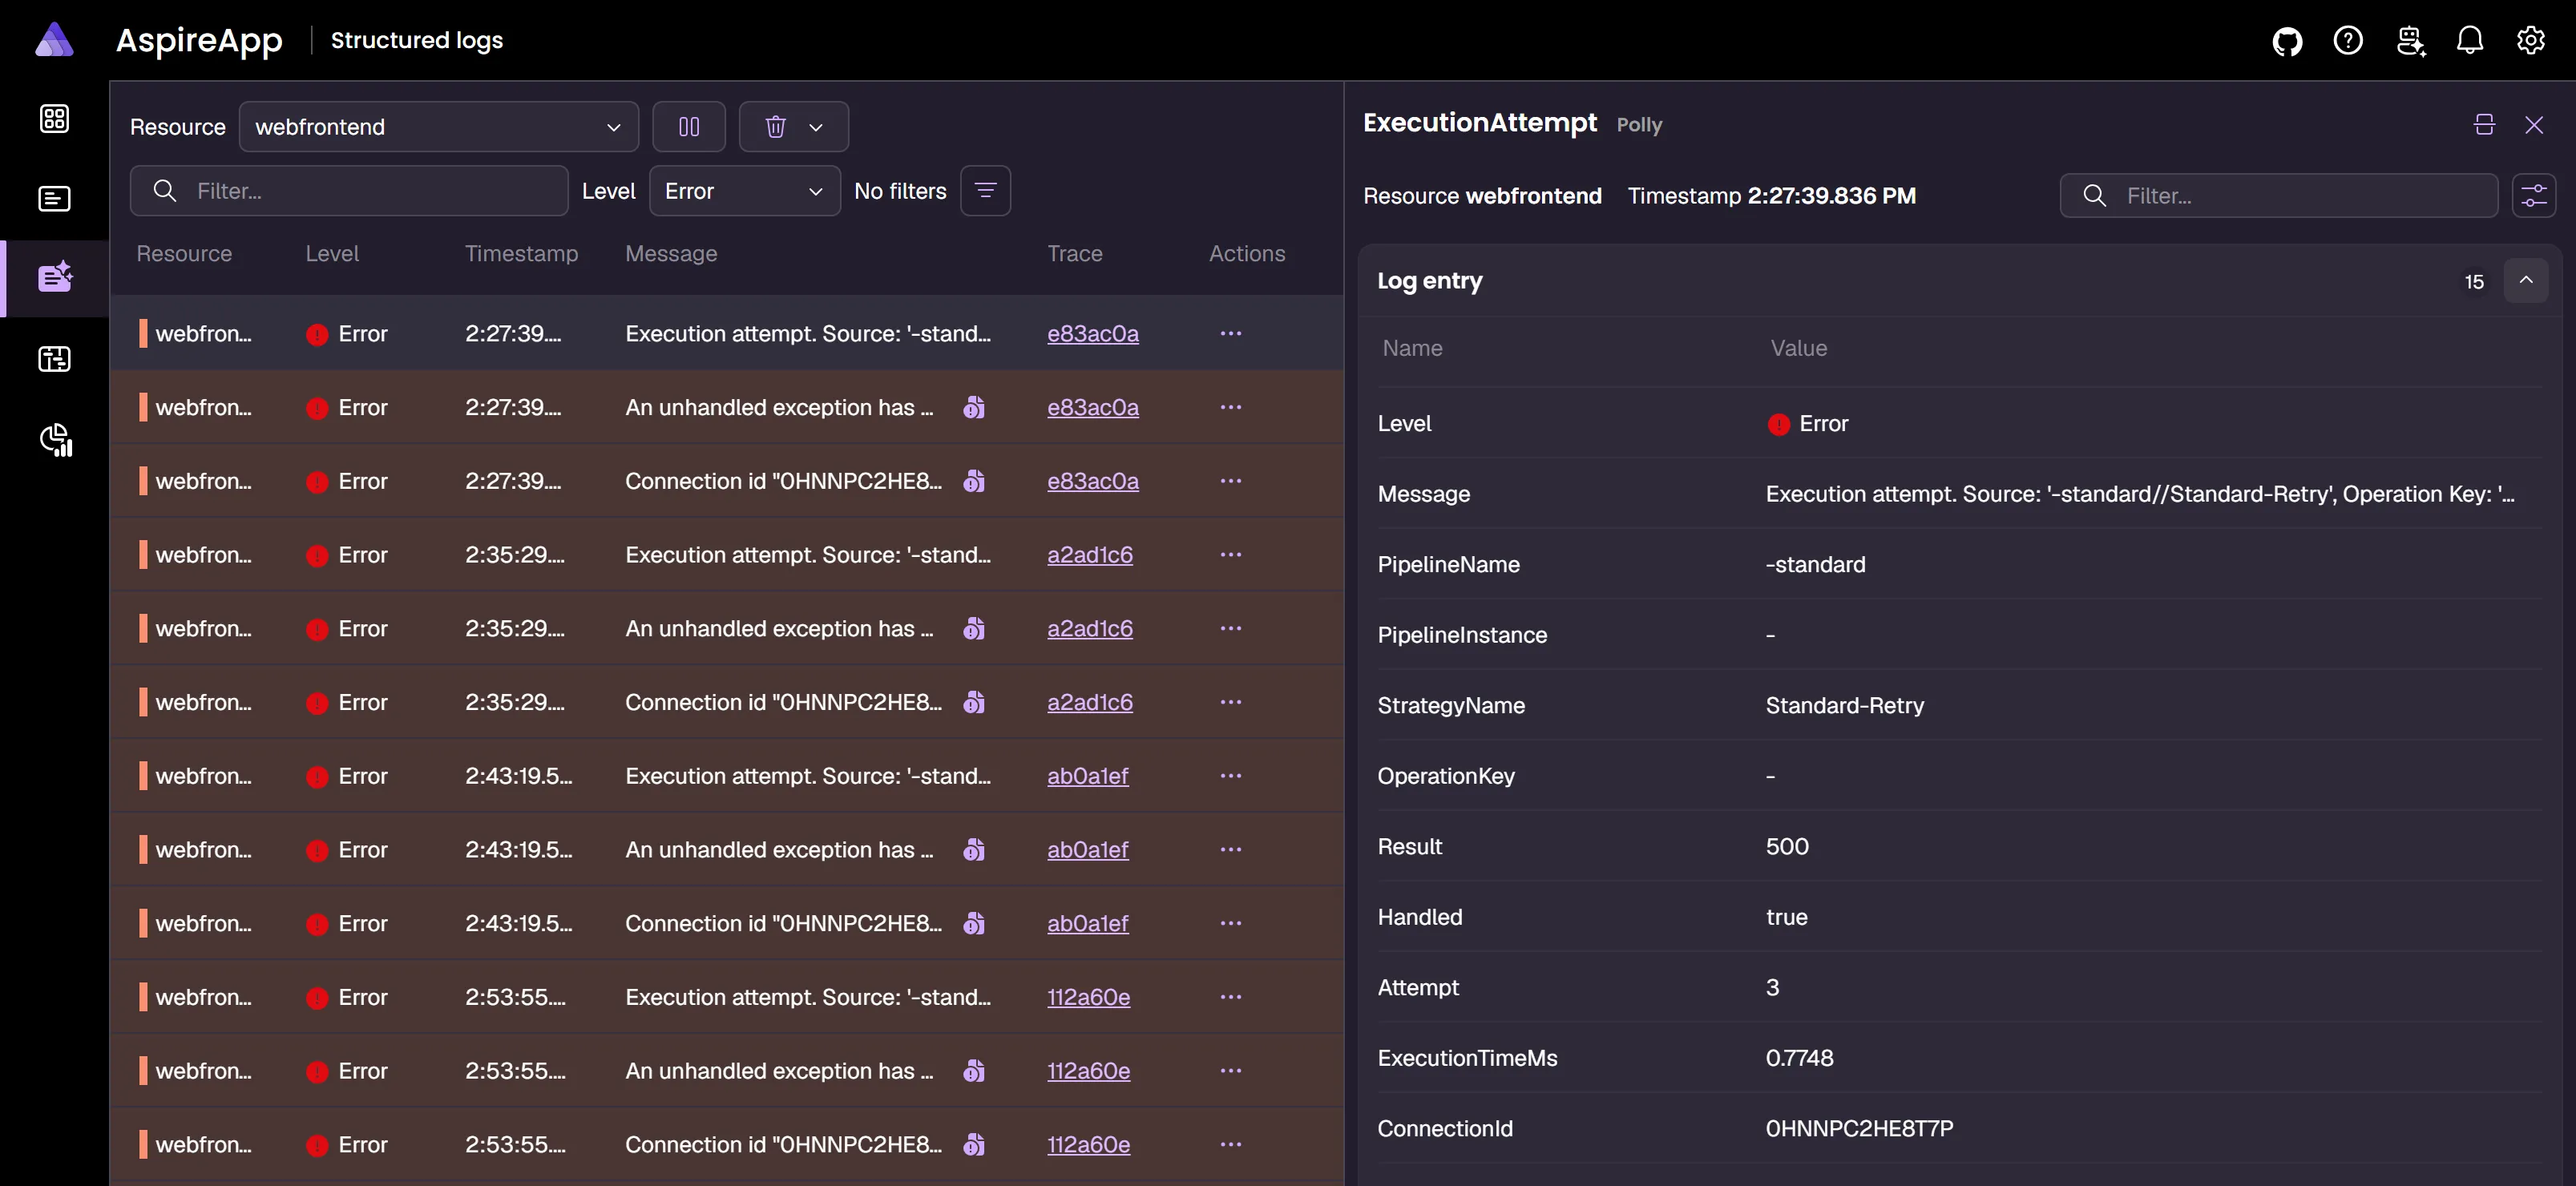The width and height of the screenshot is (2576, 1186).
Task: Click the Aspire logo icon
Action: (54, 40)
